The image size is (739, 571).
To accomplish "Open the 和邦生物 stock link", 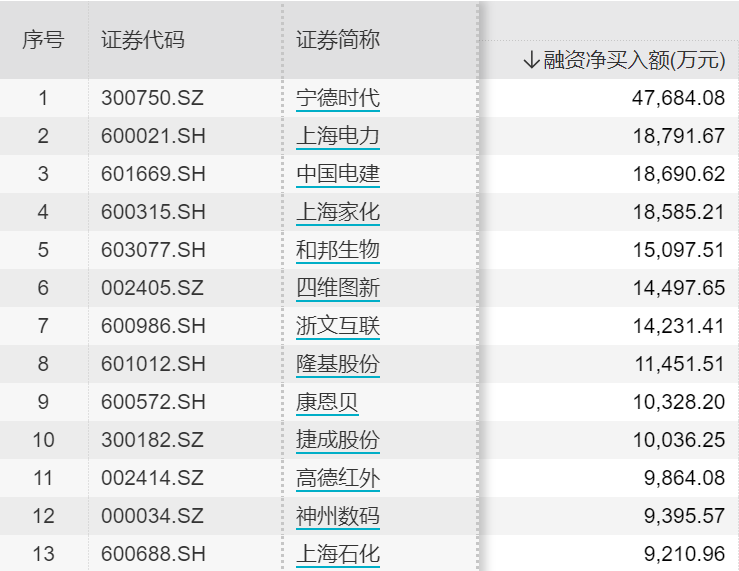I will pos(338,250).
